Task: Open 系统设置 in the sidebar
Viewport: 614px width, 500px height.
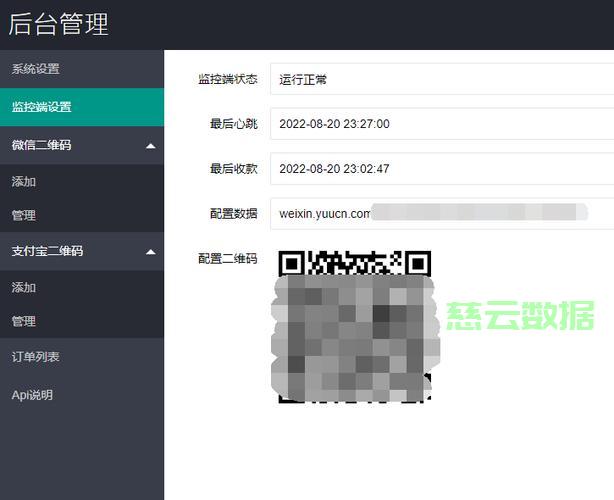Action: click(x=81, y=69)
